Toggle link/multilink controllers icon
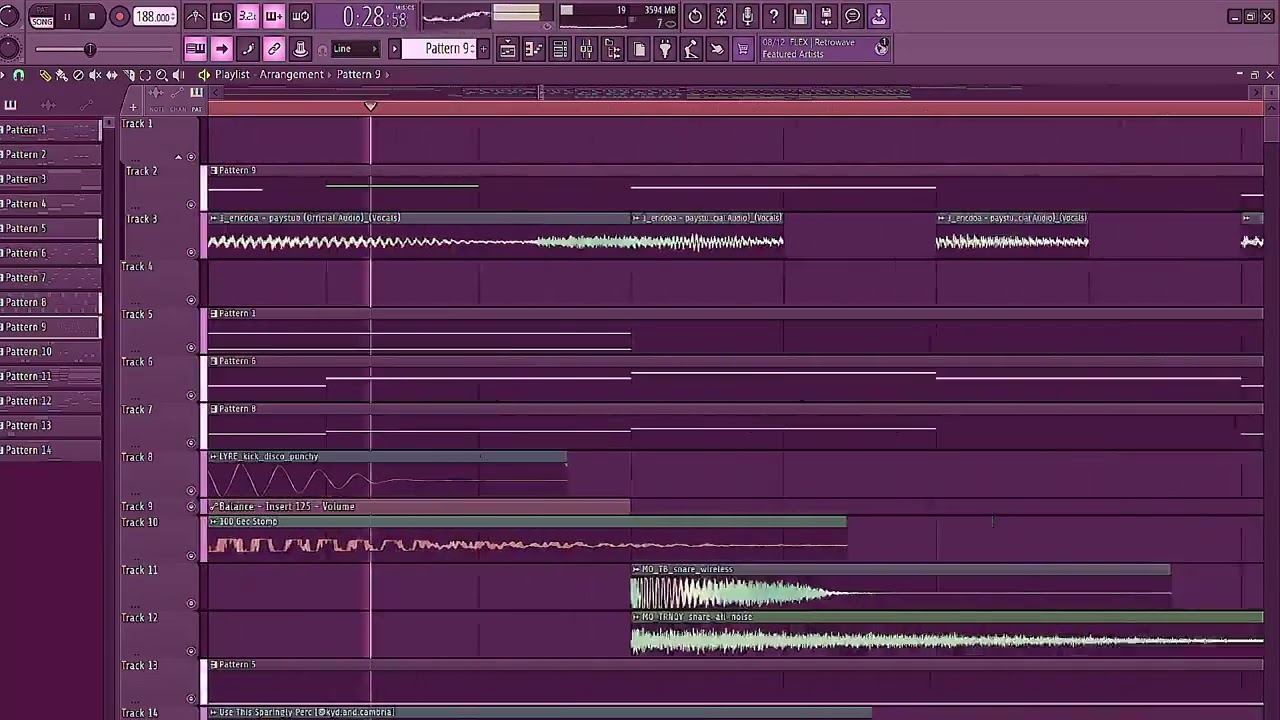The width and height of the screenshot is (1280, 720). coord(274,49)
